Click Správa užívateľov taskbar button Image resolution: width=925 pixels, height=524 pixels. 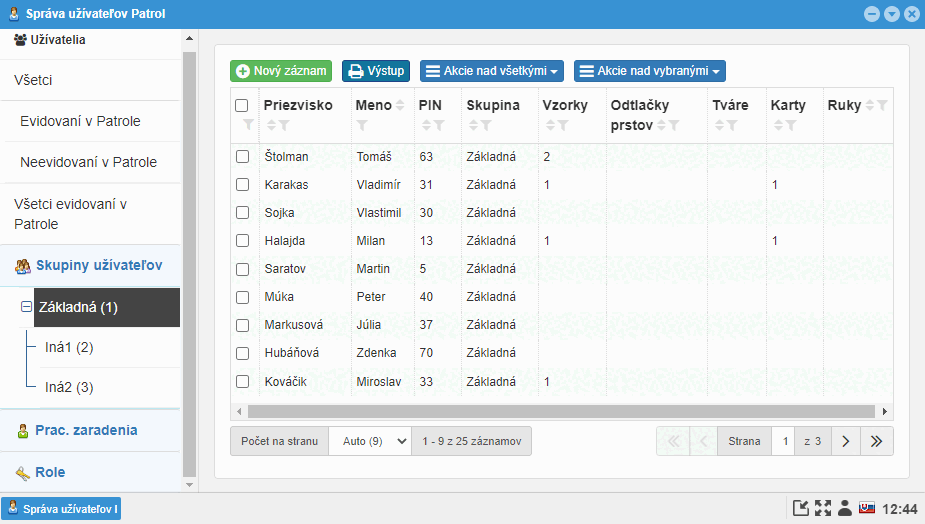tap(61, 509)
